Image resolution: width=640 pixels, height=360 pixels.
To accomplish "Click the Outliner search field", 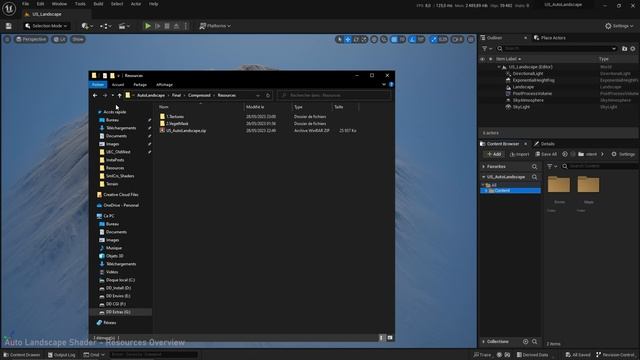I will (x=557, y=49).
